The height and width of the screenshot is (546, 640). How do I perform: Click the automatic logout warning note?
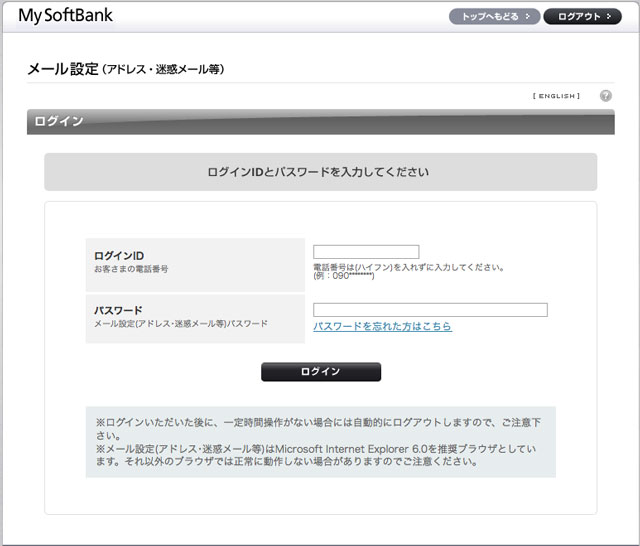click(x=318, y=428)
